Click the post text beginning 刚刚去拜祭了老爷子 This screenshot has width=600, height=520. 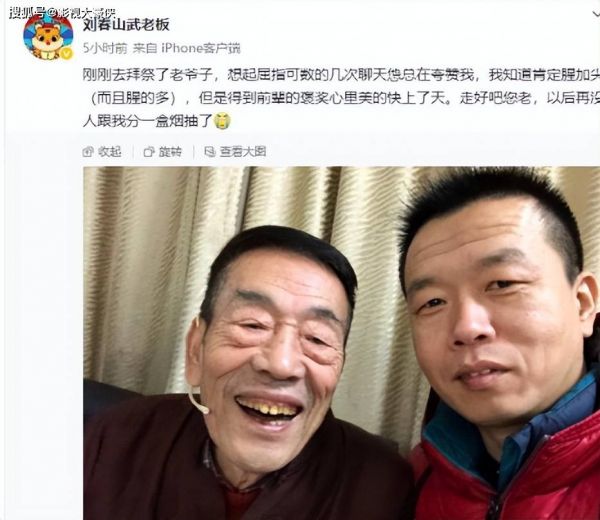tap(341, 98)
